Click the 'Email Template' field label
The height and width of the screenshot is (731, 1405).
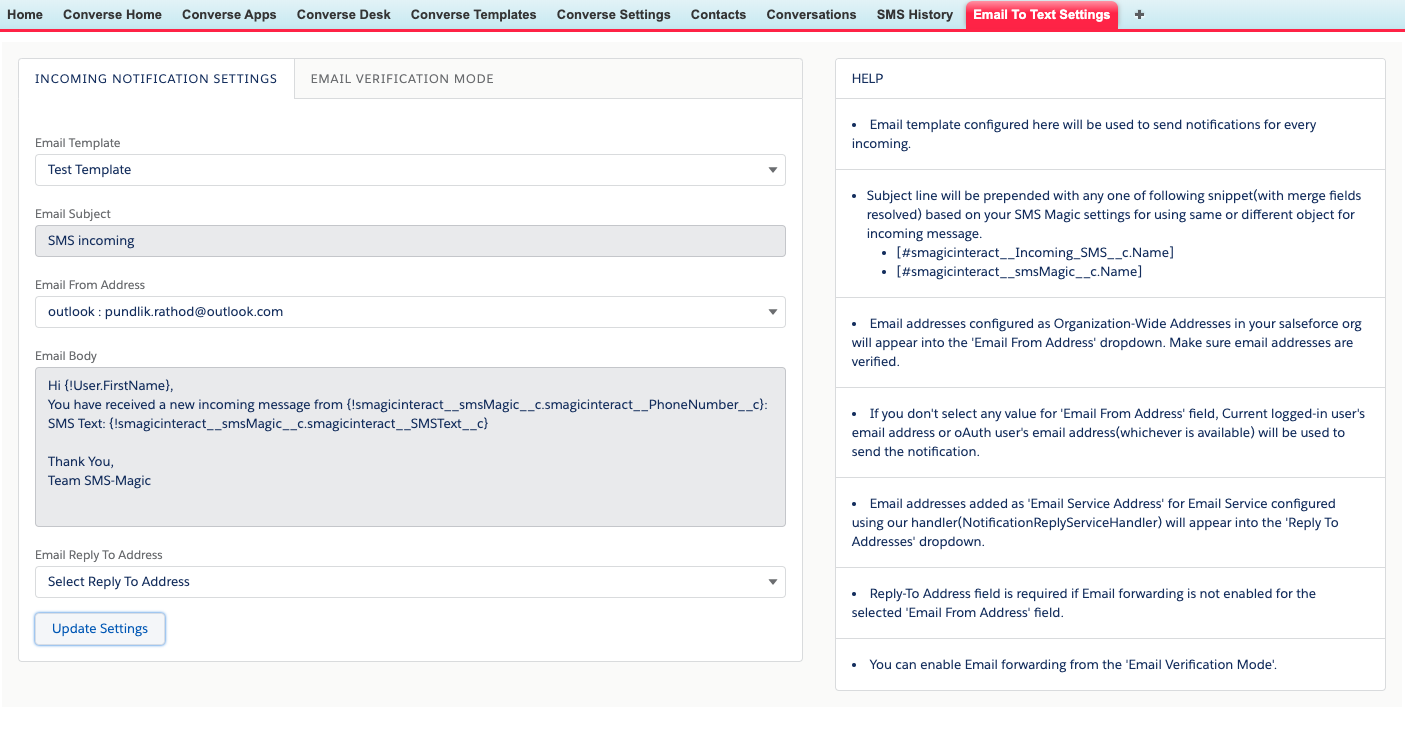78,143
